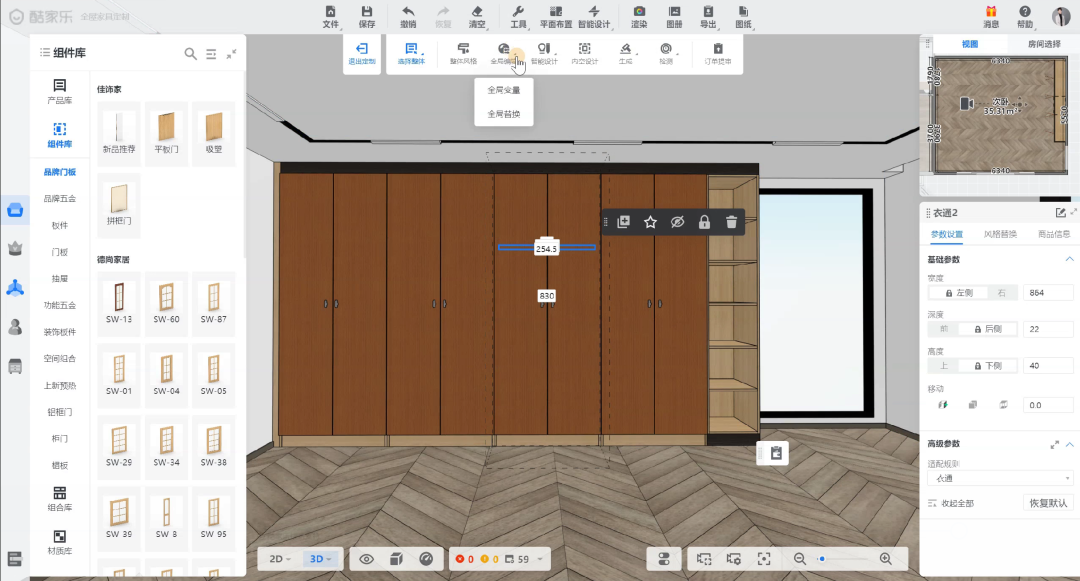Lock the selected object

(704, 222)
